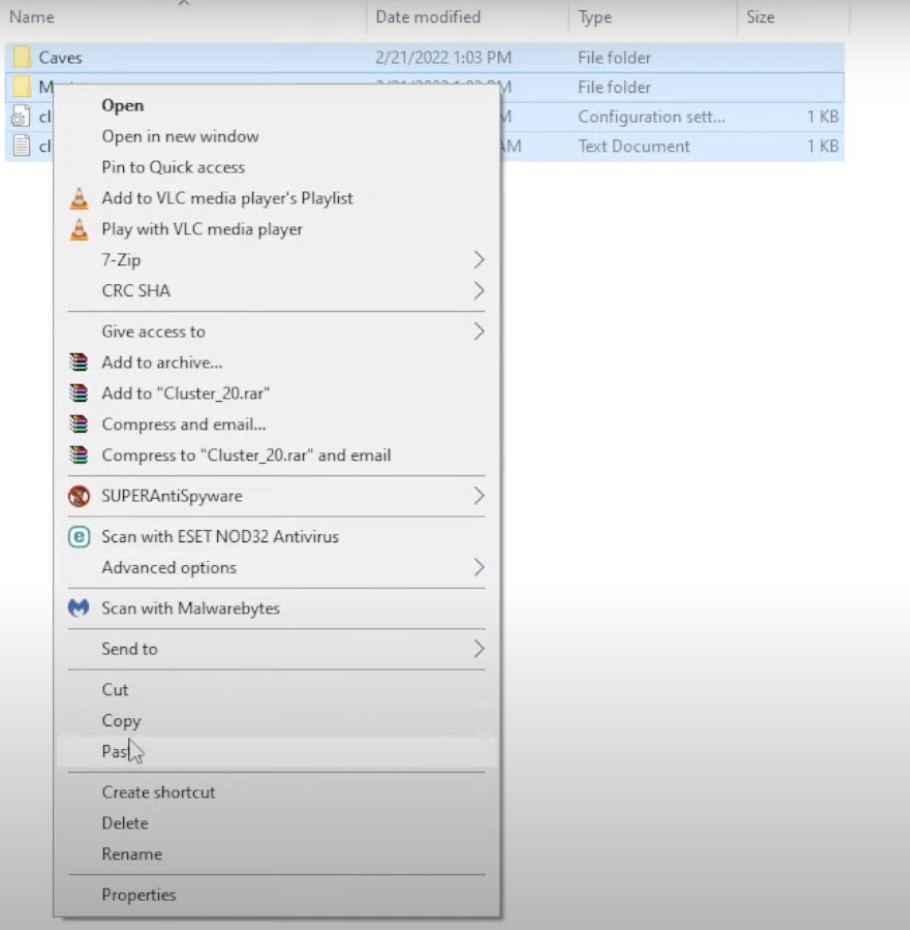Expand the Send to submenu arrow

(x=478, y=649)
